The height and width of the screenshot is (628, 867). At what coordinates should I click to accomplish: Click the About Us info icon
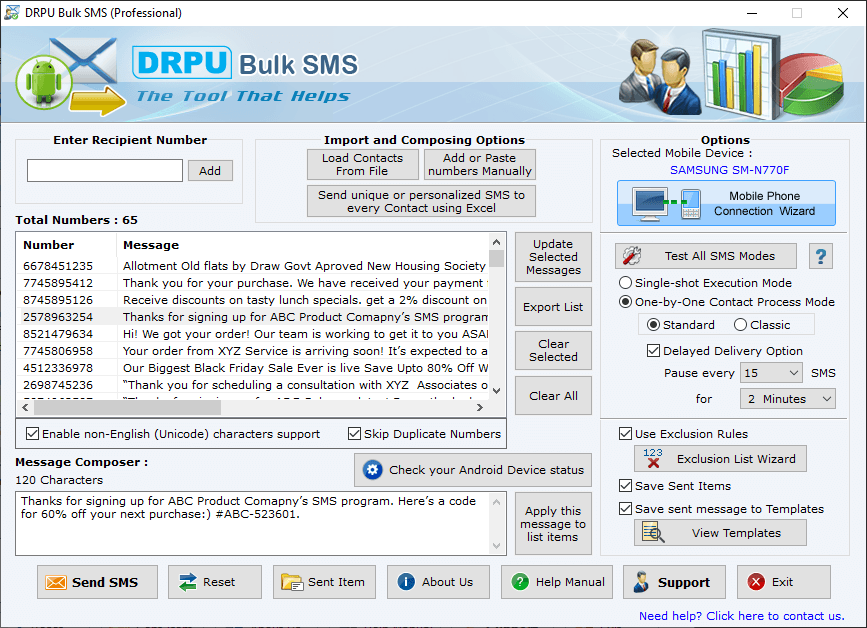tap(406, 582)
